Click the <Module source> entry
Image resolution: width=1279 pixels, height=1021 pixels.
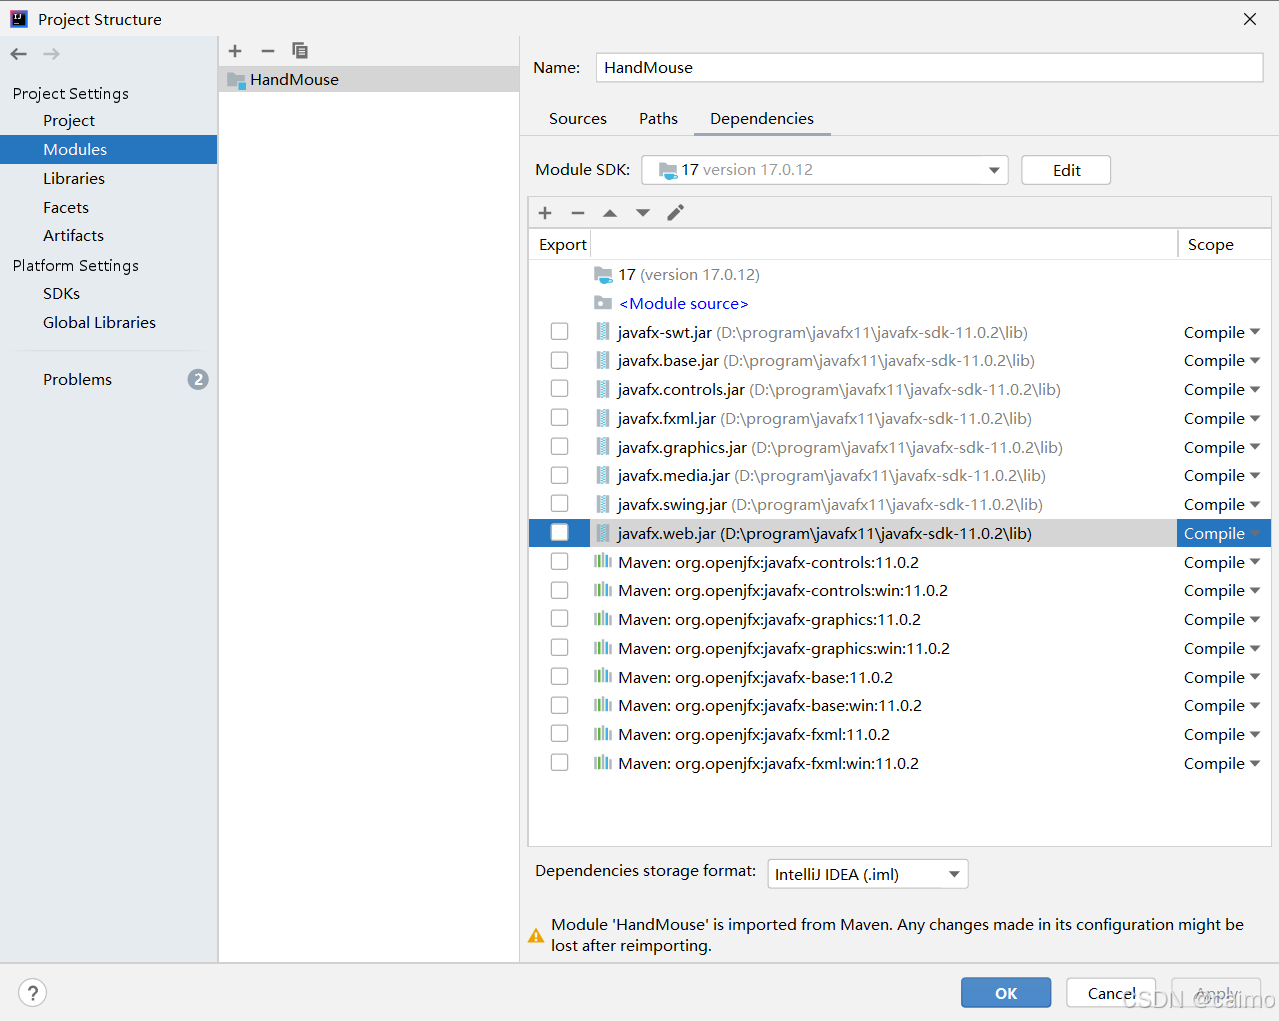[x=683, y=303]
